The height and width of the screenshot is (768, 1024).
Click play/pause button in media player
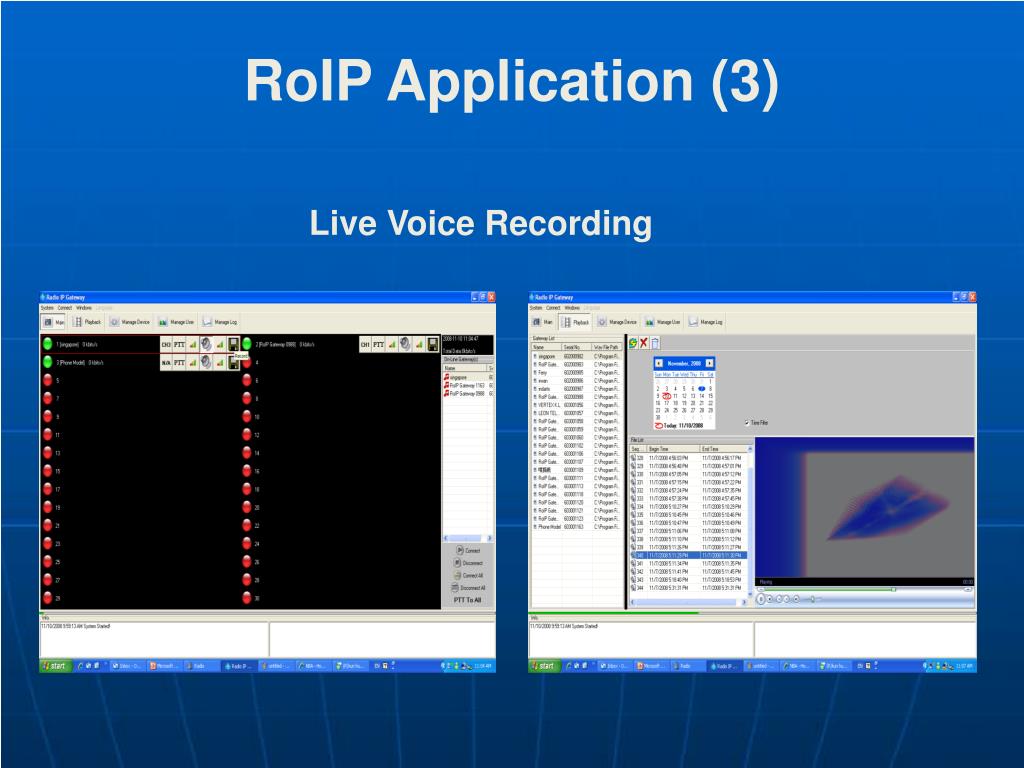(761, 599)
